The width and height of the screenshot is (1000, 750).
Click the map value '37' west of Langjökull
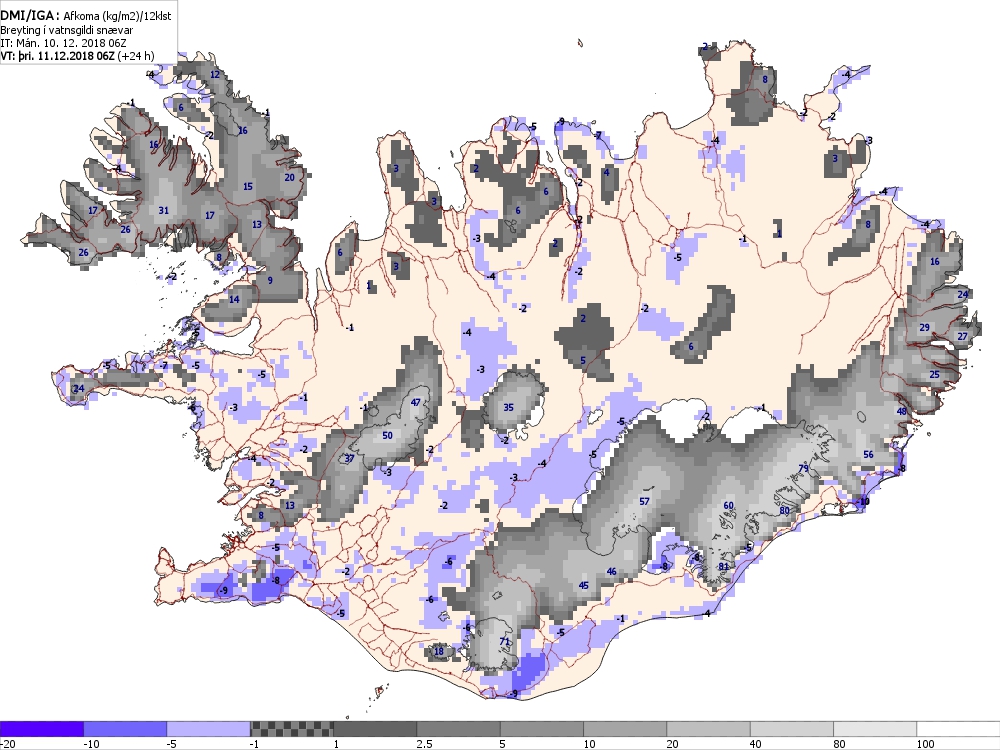click(349, 459)
